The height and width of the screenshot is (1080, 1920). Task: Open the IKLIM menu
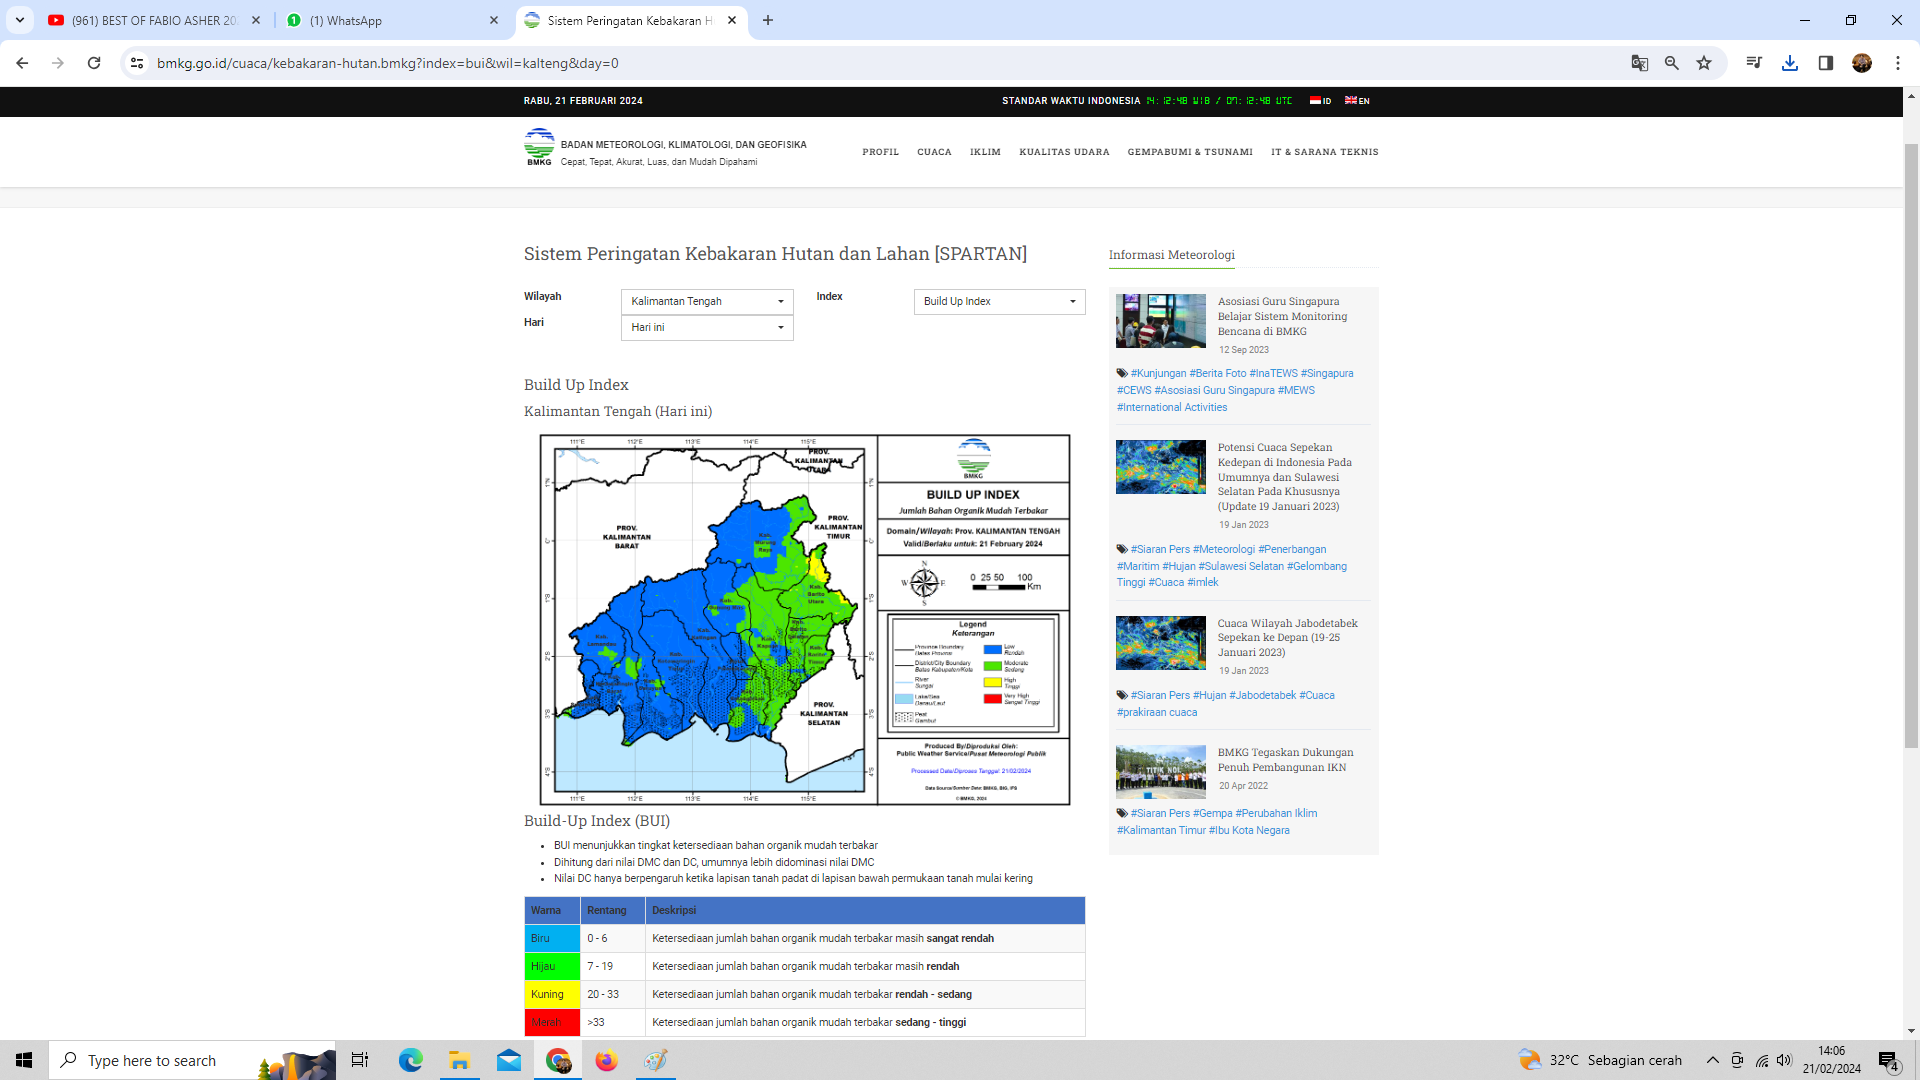click(x=985, y=152)
